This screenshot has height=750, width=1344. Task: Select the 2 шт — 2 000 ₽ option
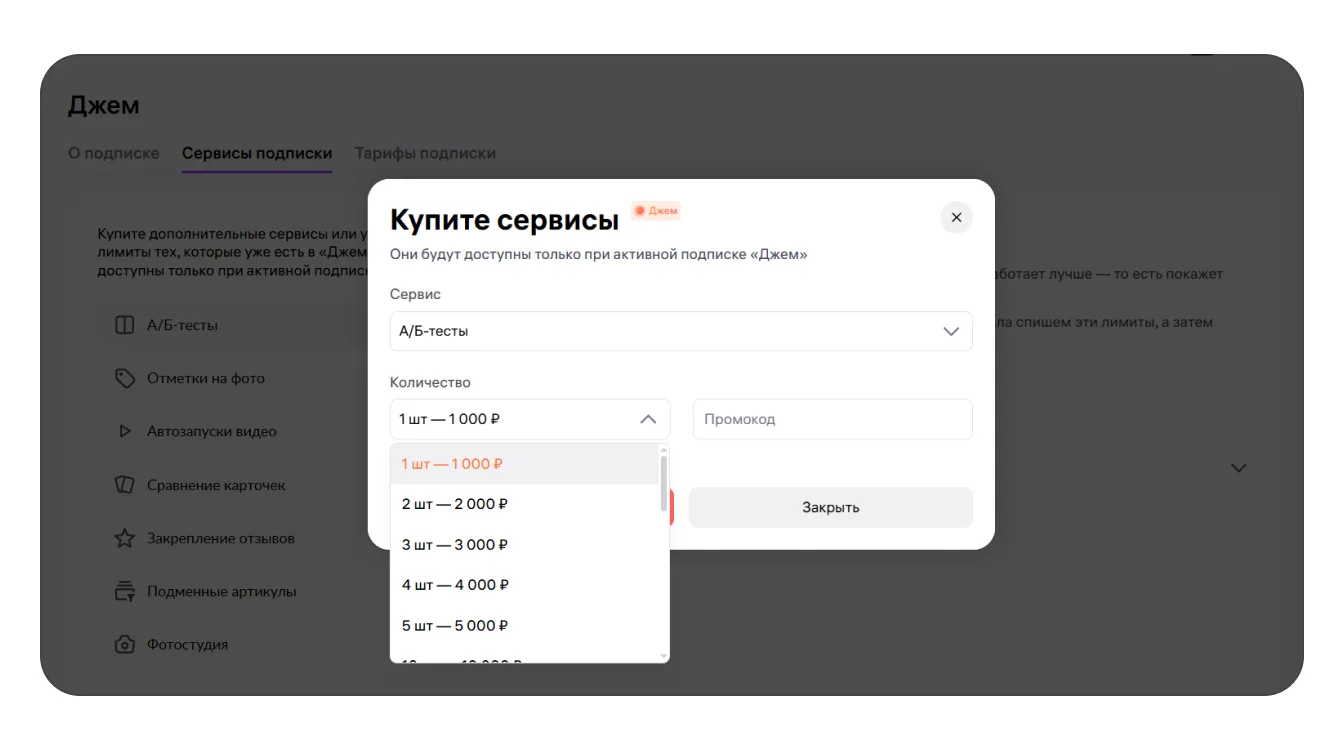tap(455, 504)
